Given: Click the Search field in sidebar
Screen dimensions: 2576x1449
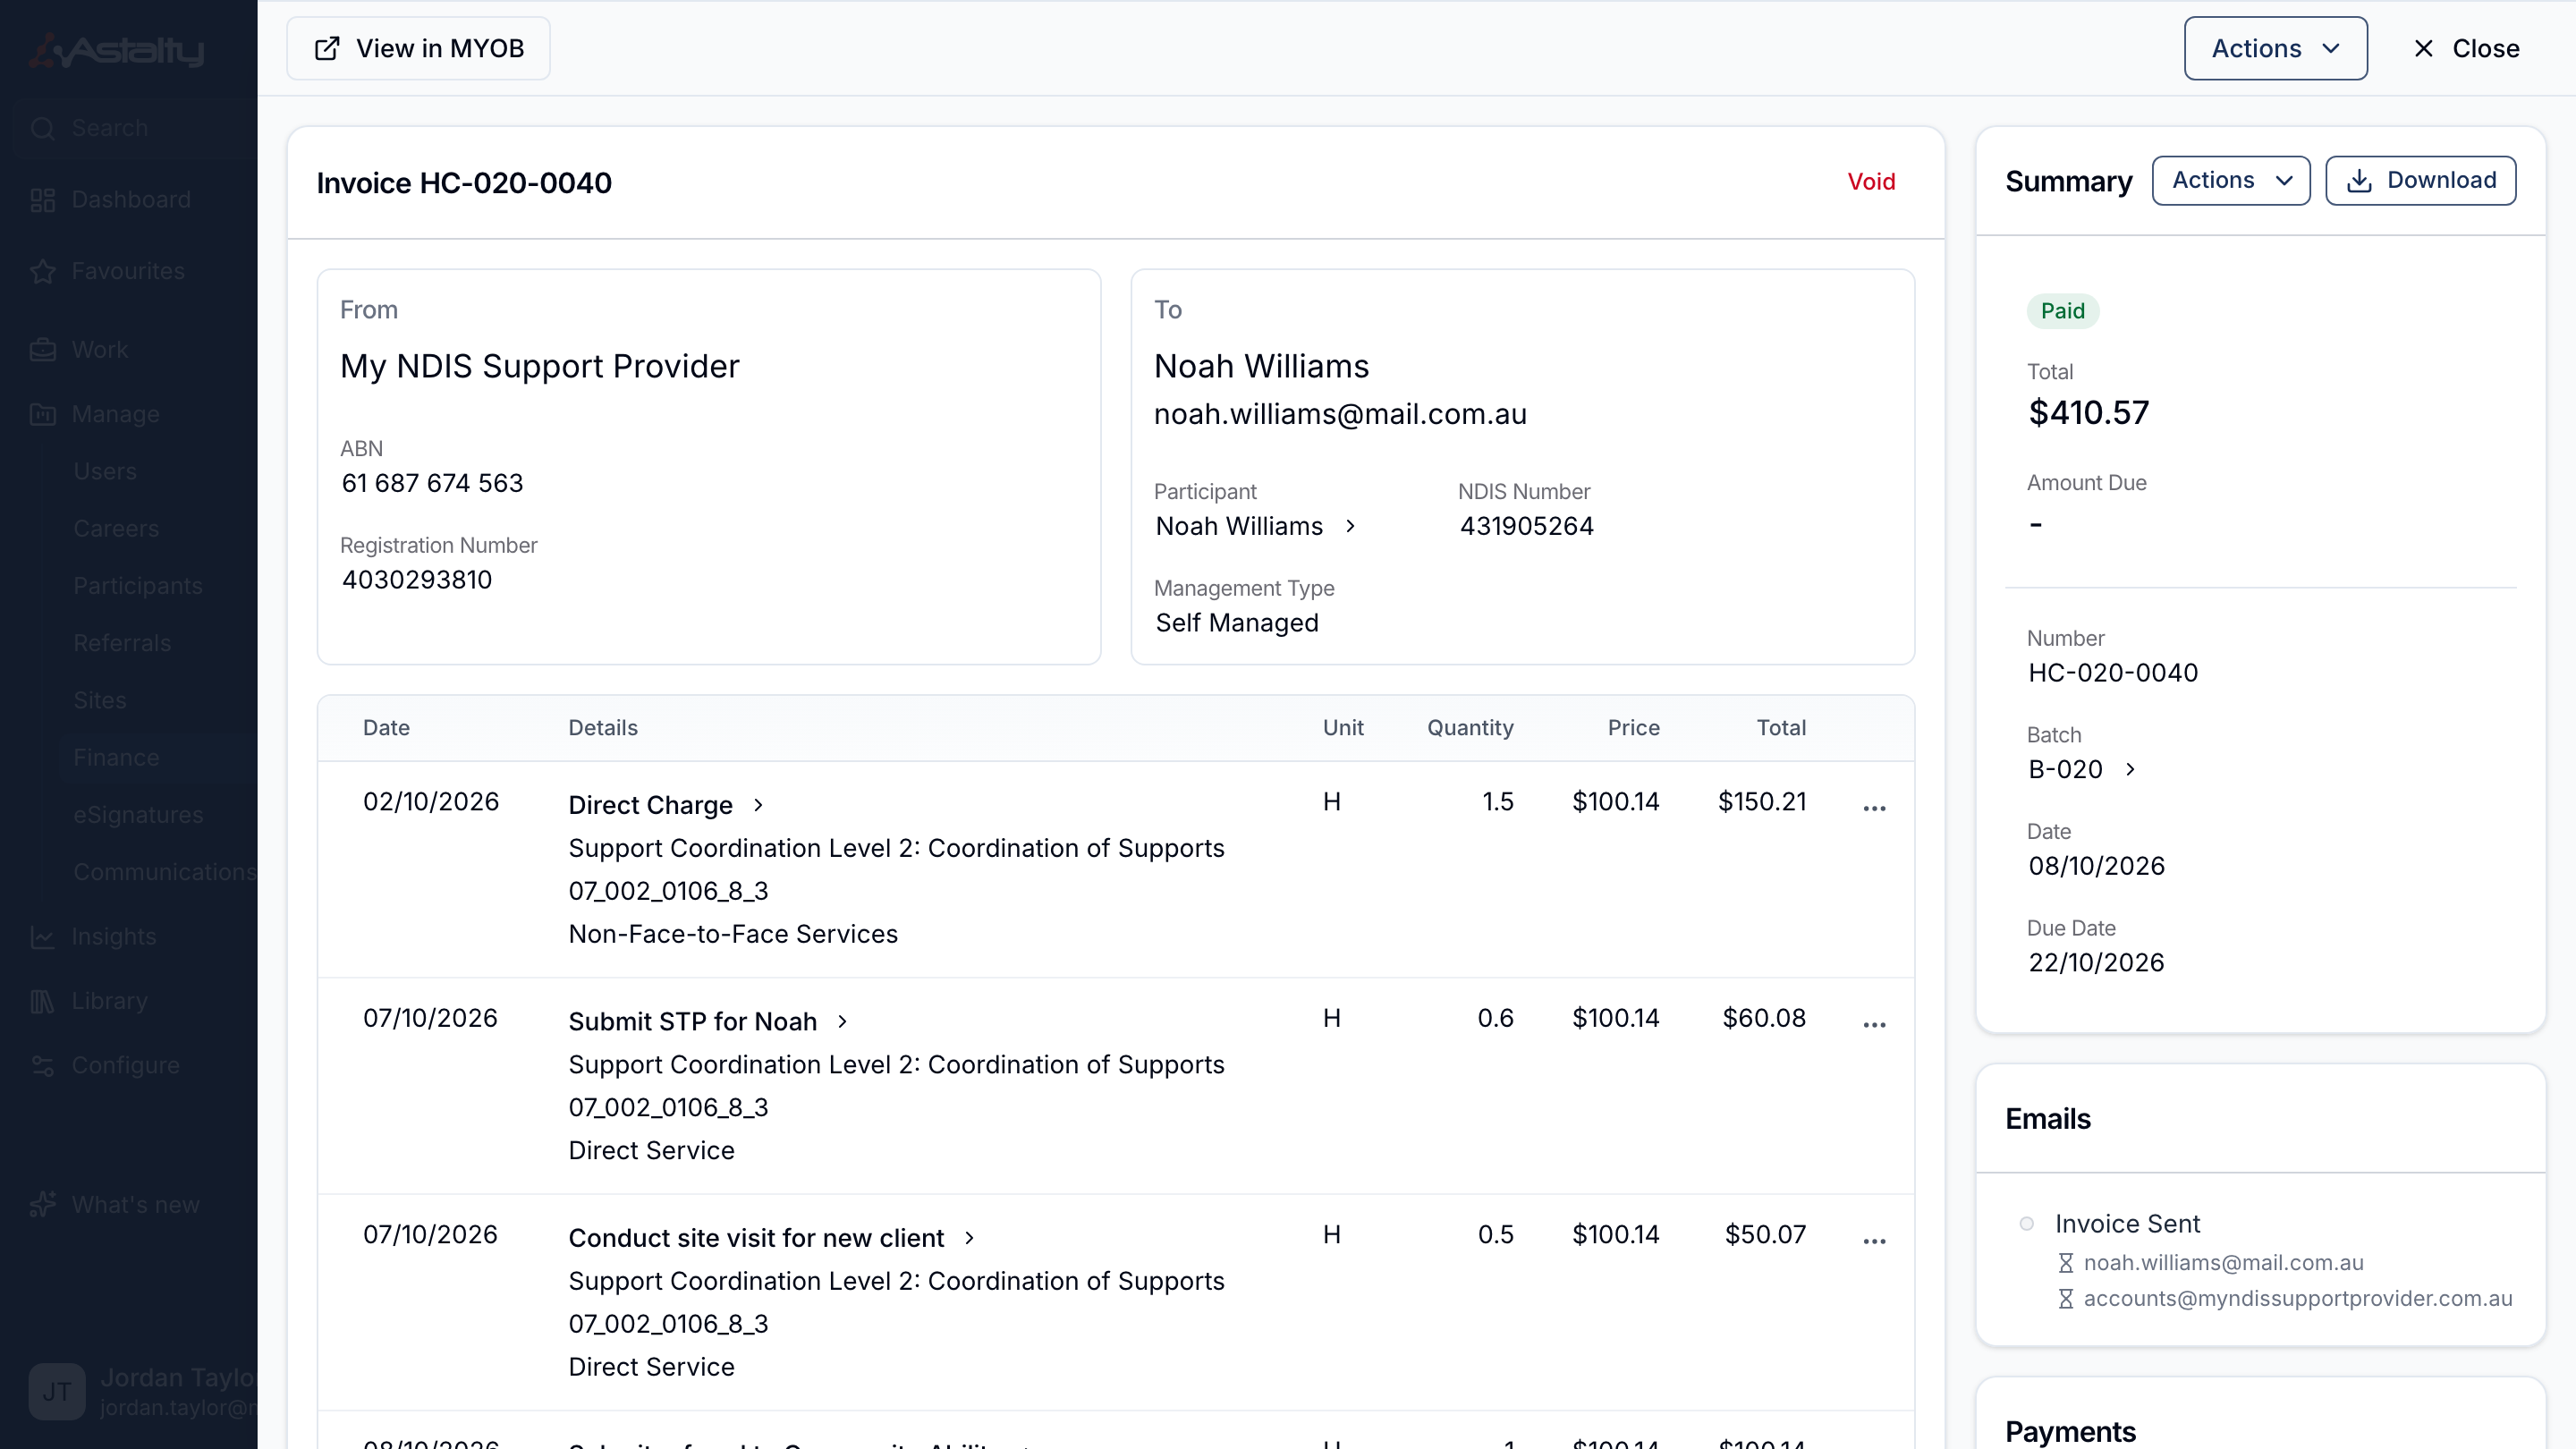Looking at the screenshot, I should (135, 128).
